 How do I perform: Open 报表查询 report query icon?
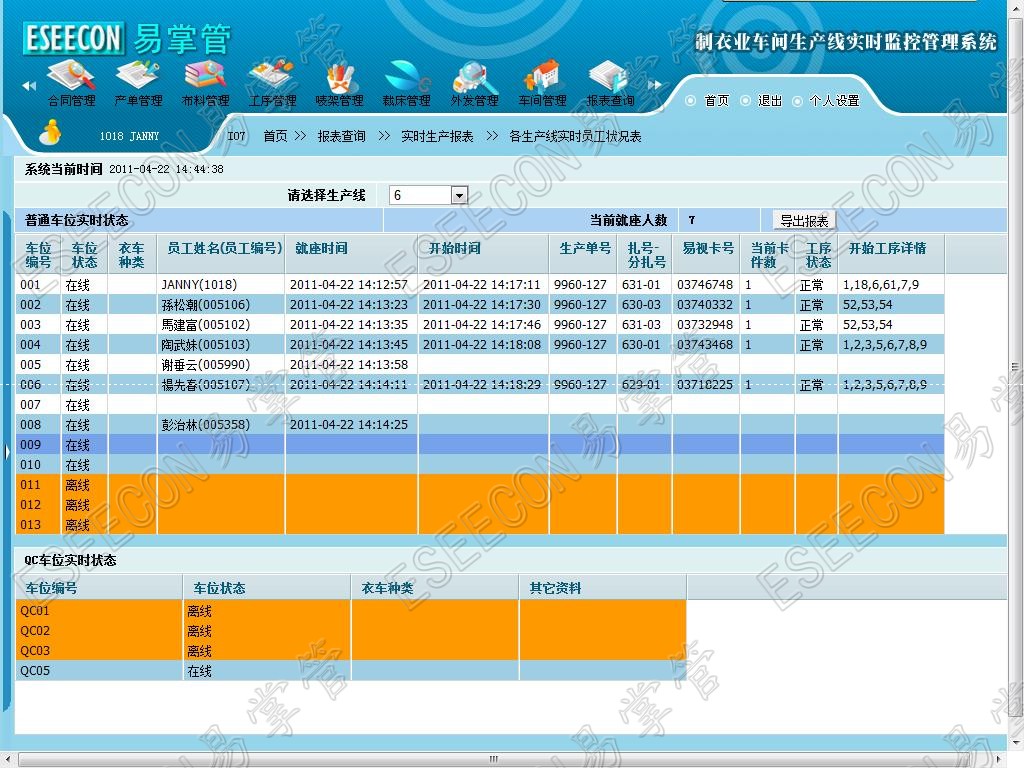click(x=609, y=82)
